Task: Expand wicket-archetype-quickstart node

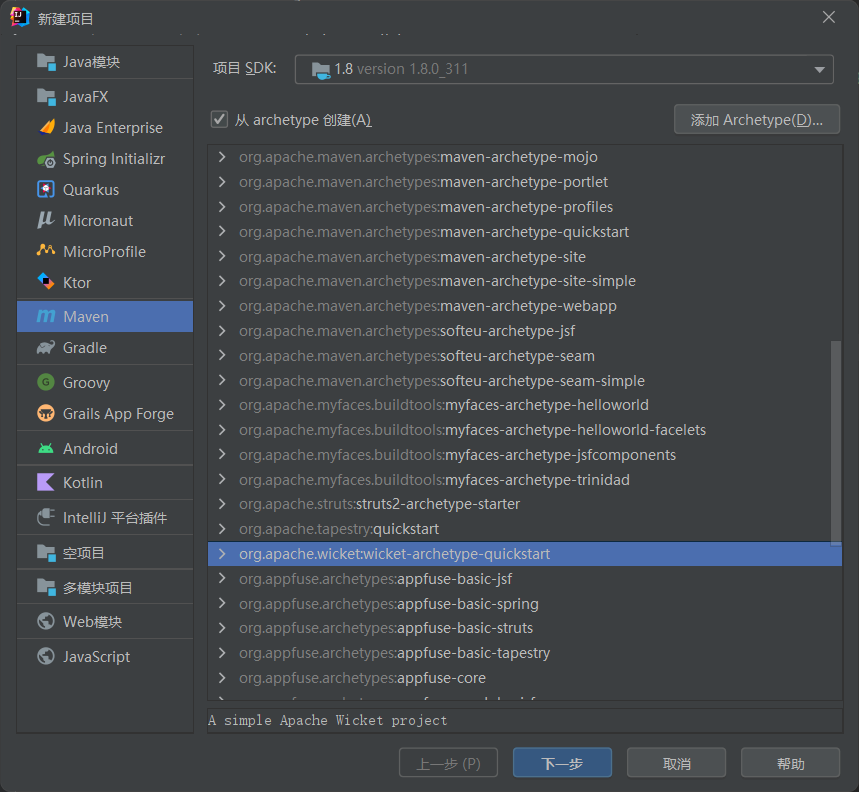Action: point(222,554)
